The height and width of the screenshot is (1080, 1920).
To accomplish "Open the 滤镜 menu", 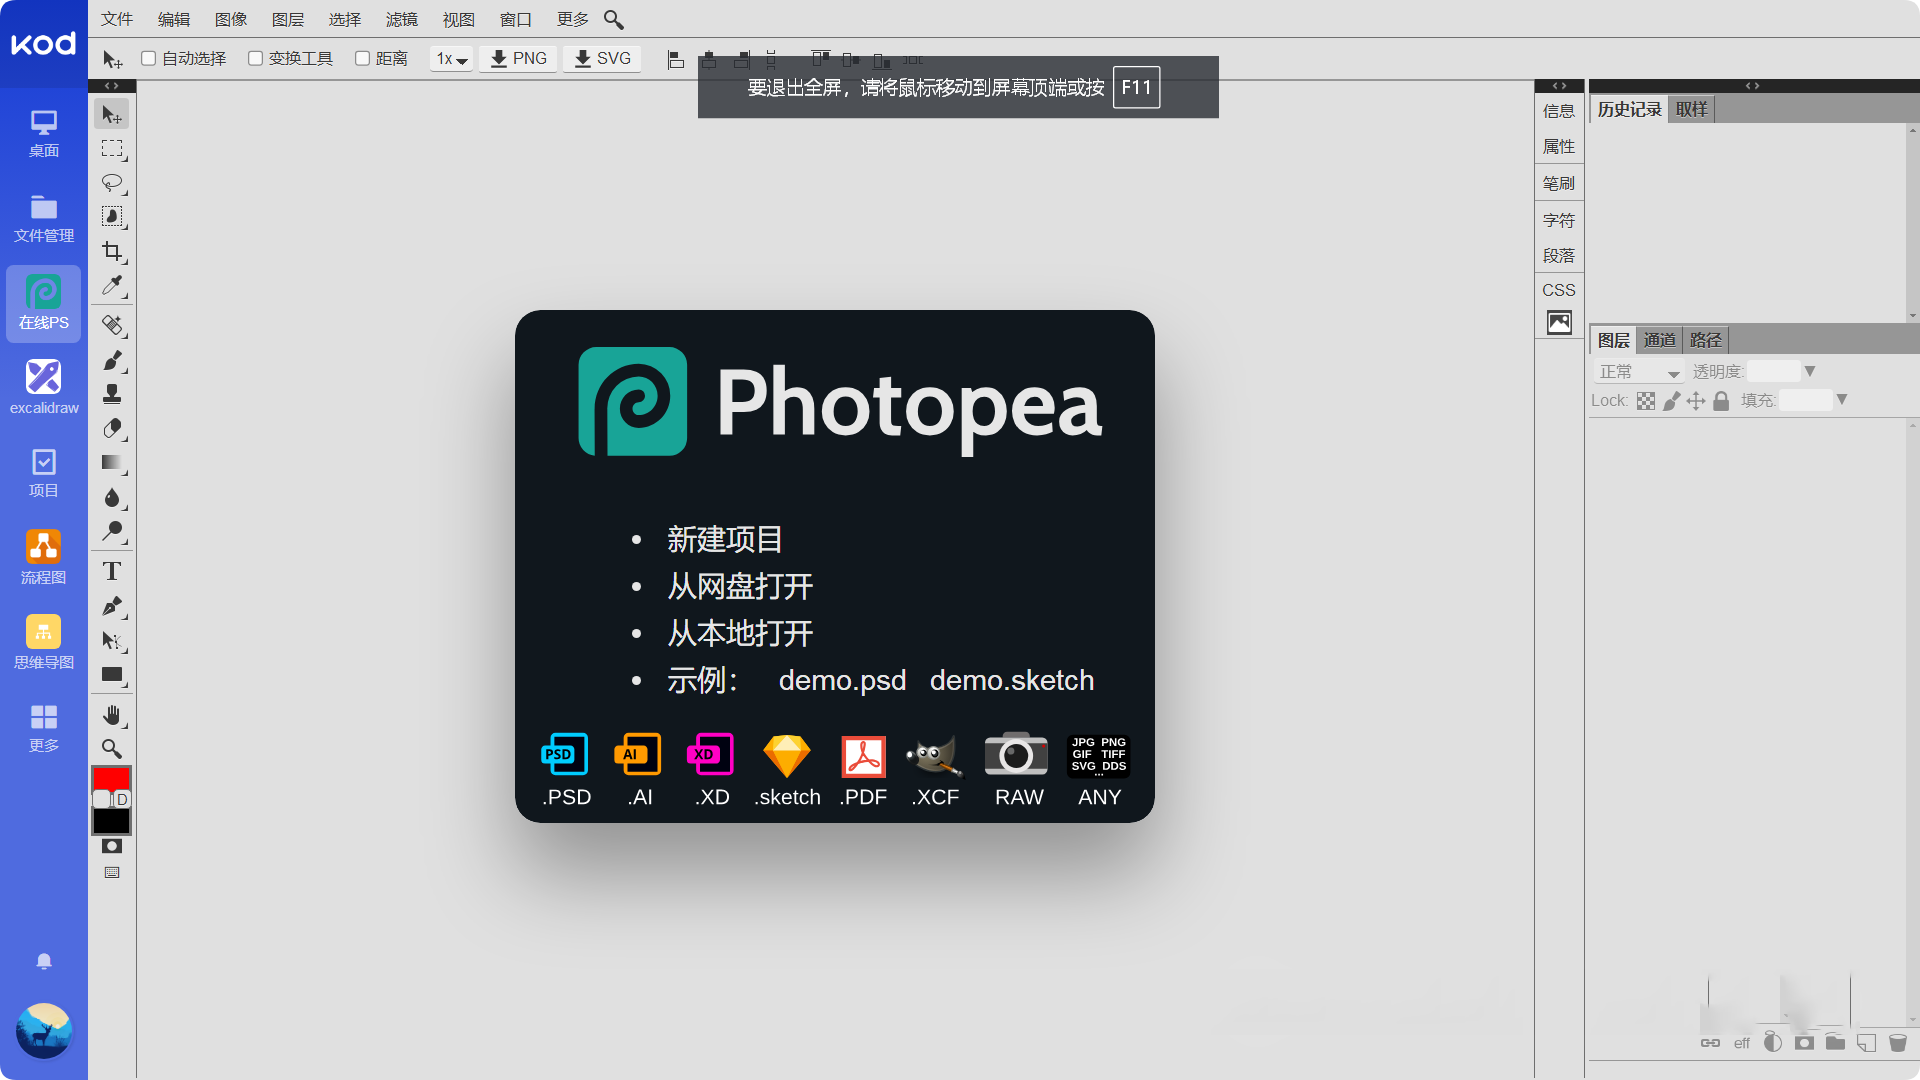I will 402,19.
